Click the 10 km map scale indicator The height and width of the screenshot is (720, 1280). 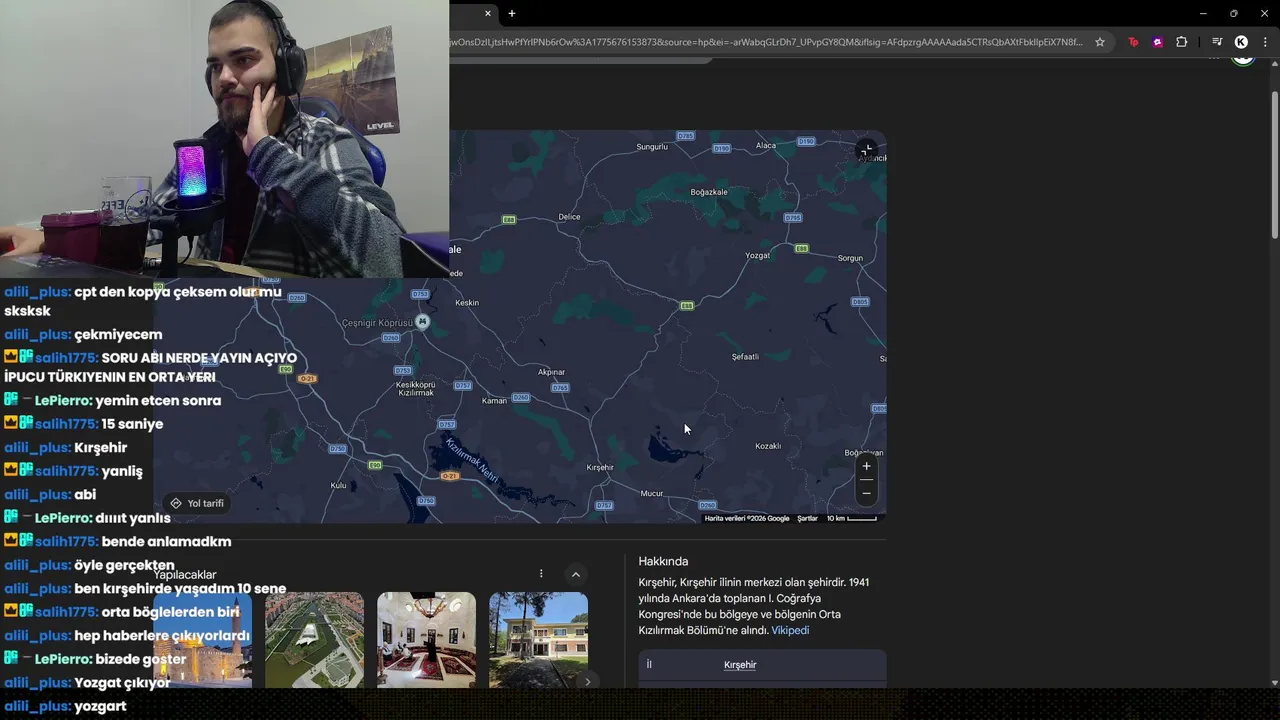(x=851, y=518)
